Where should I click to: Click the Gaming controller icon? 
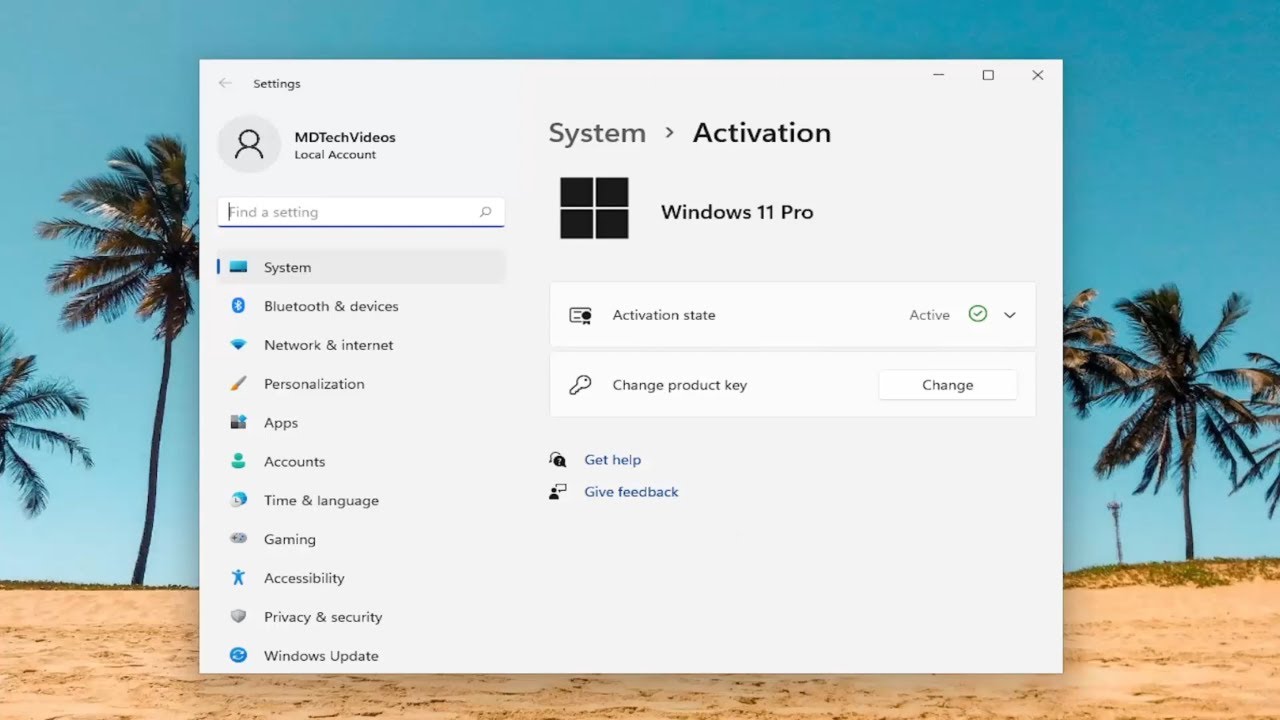(238, 538)
